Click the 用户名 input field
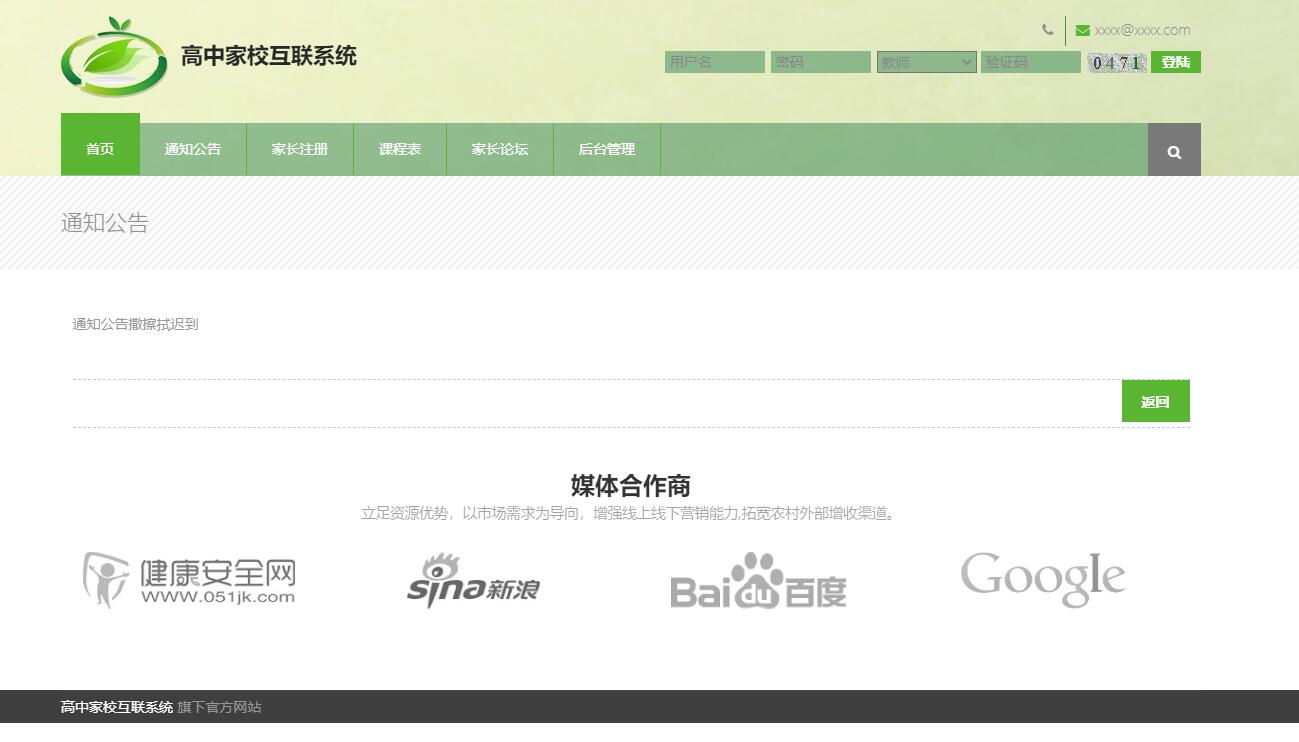The image size is (1299, 742). click(714, 62)
